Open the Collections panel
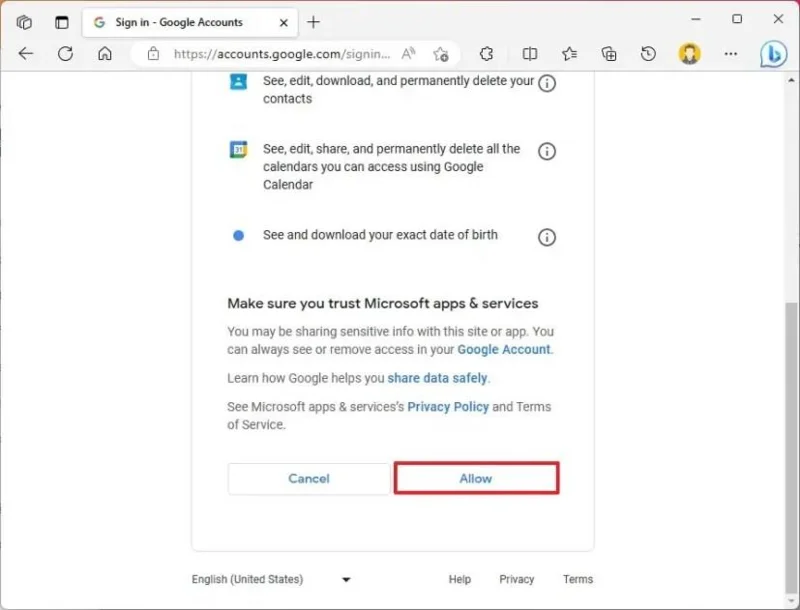This screenshot has width=800, height=610. coord(609,54)
